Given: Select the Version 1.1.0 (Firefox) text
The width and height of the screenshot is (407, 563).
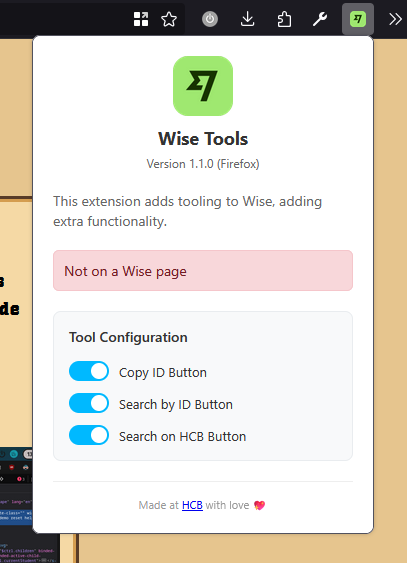Looking at the screenshot, I should click(x=203, y=164).
